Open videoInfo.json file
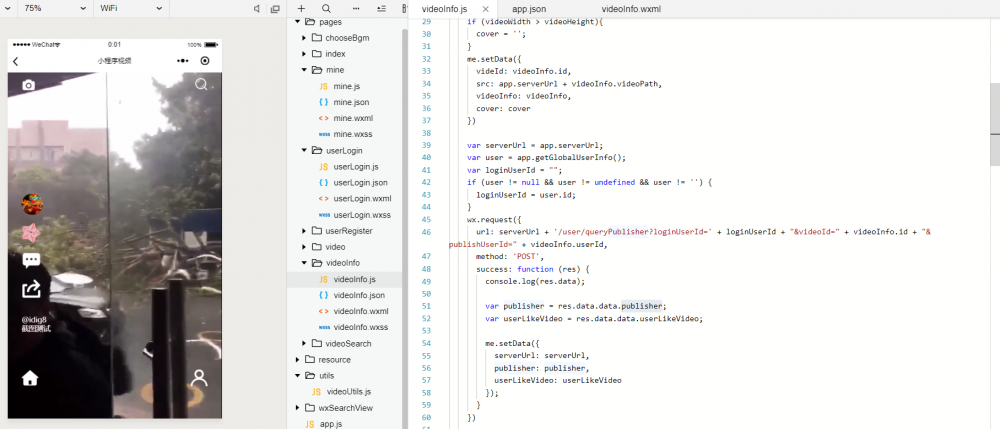Image resolution: width=1000 pixels, height=429 pixels. [359, 295]
